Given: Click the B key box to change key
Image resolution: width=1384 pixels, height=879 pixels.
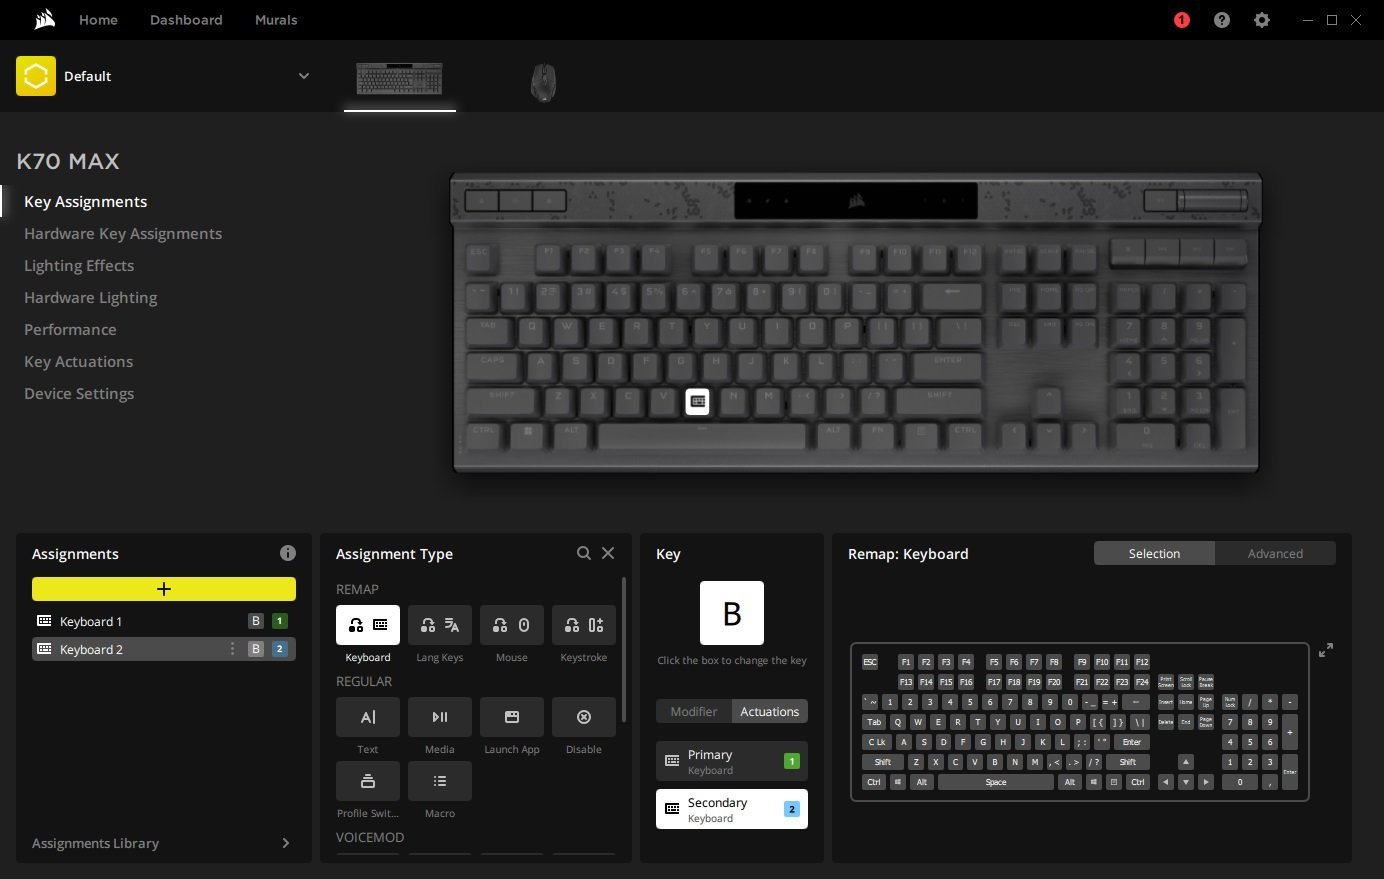Looking at the screenshot, I should [x=732, y=613].
